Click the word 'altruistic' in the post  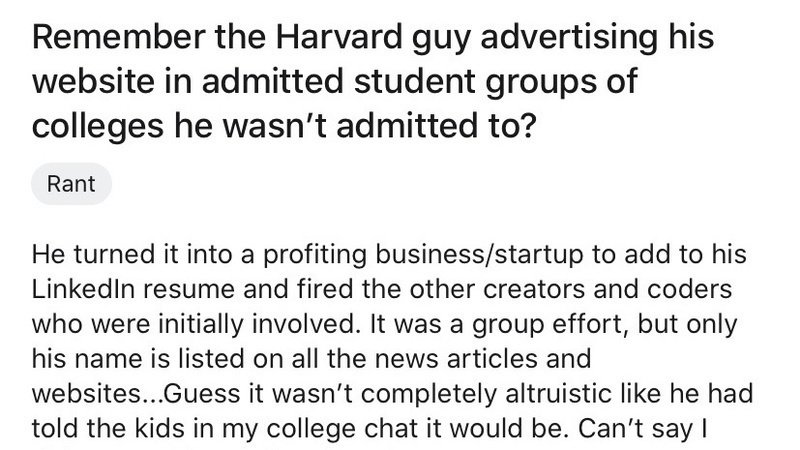click(x=559, y=393)
